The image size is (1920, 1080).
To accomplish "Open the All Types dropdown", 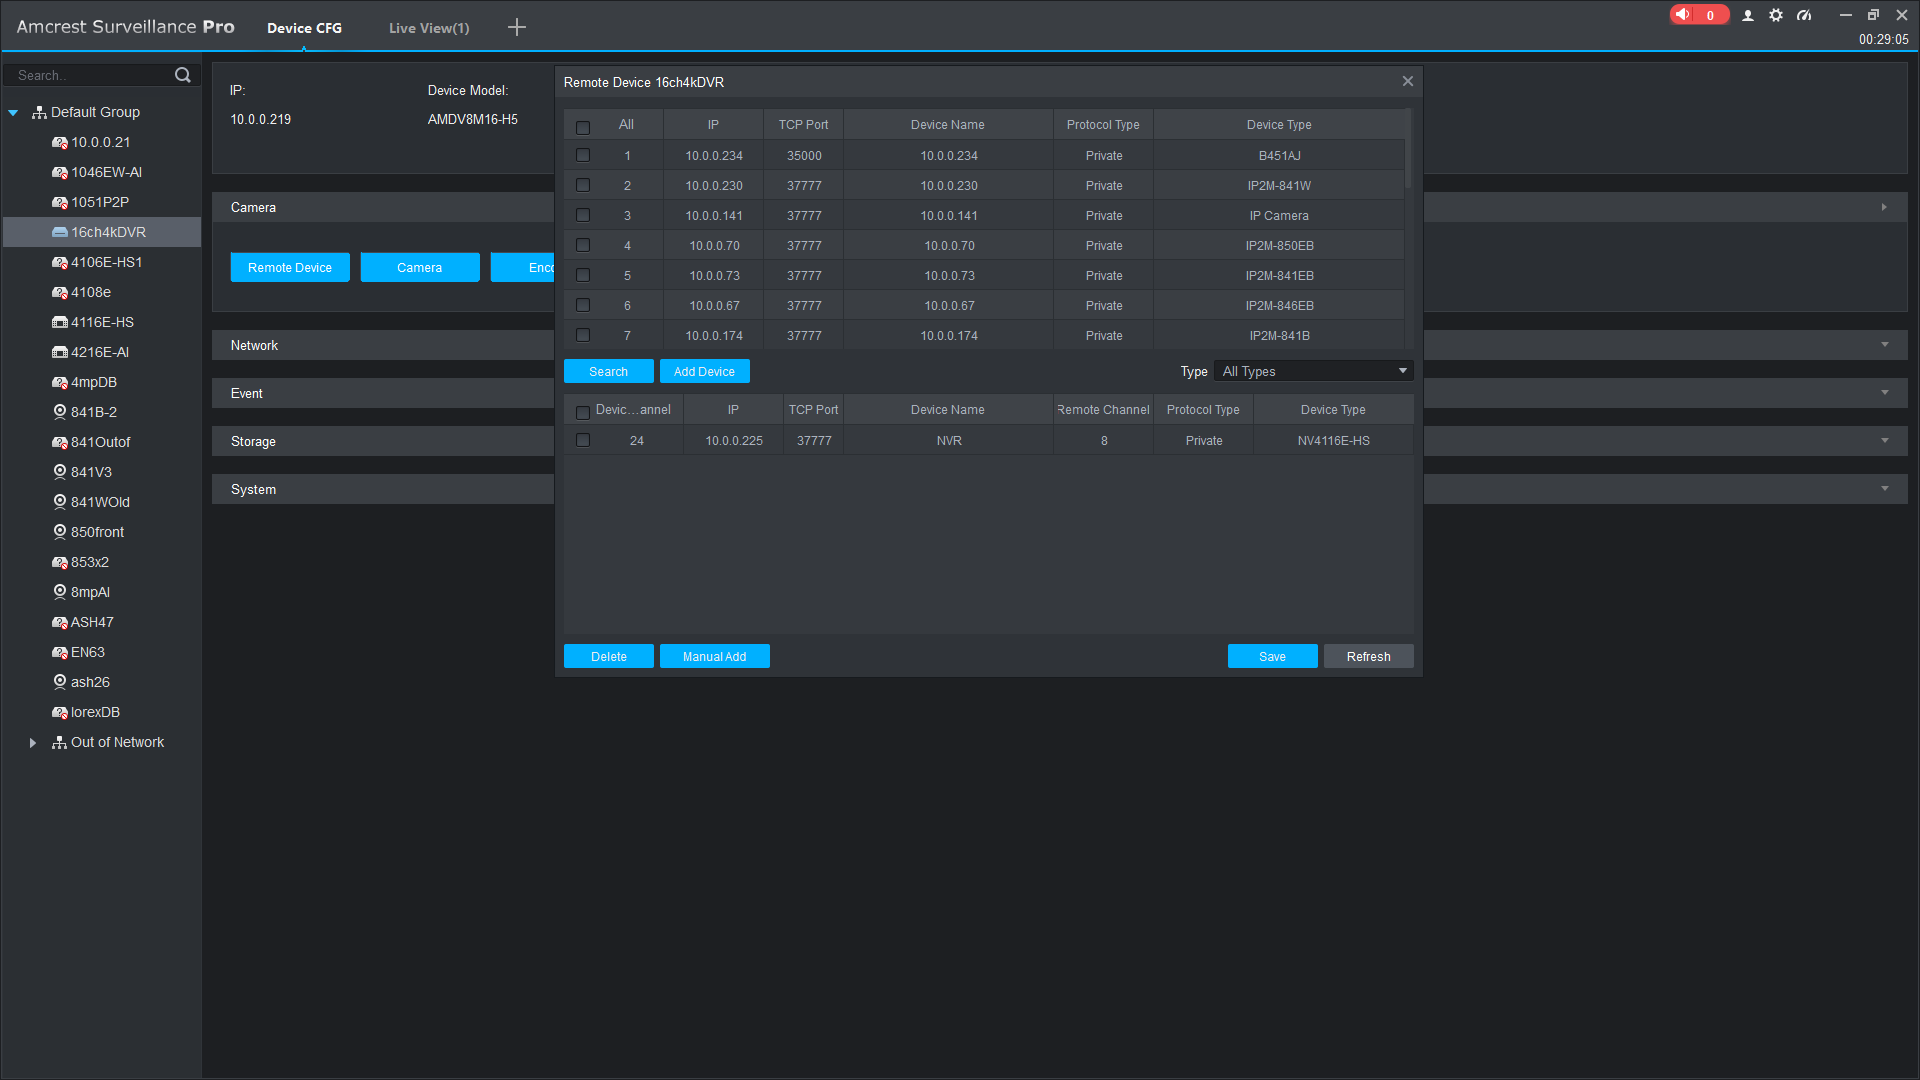I will tap(1313, 371).
